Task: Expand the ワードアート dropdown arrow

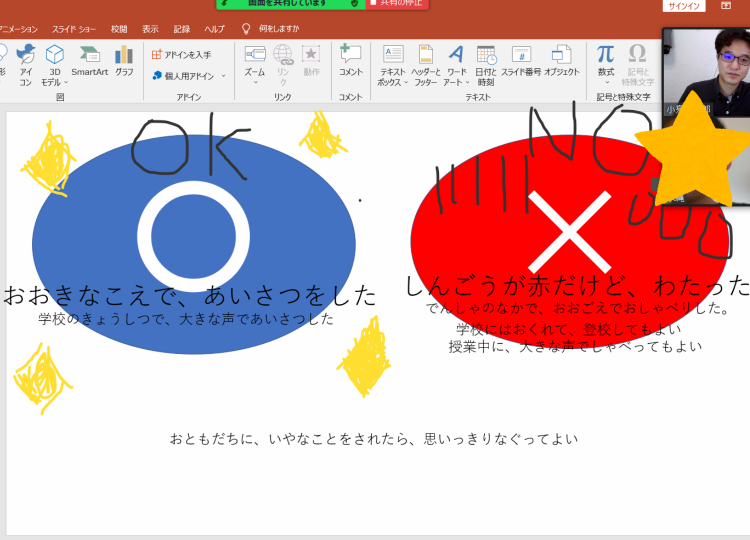Action: (x=467, y=83)
